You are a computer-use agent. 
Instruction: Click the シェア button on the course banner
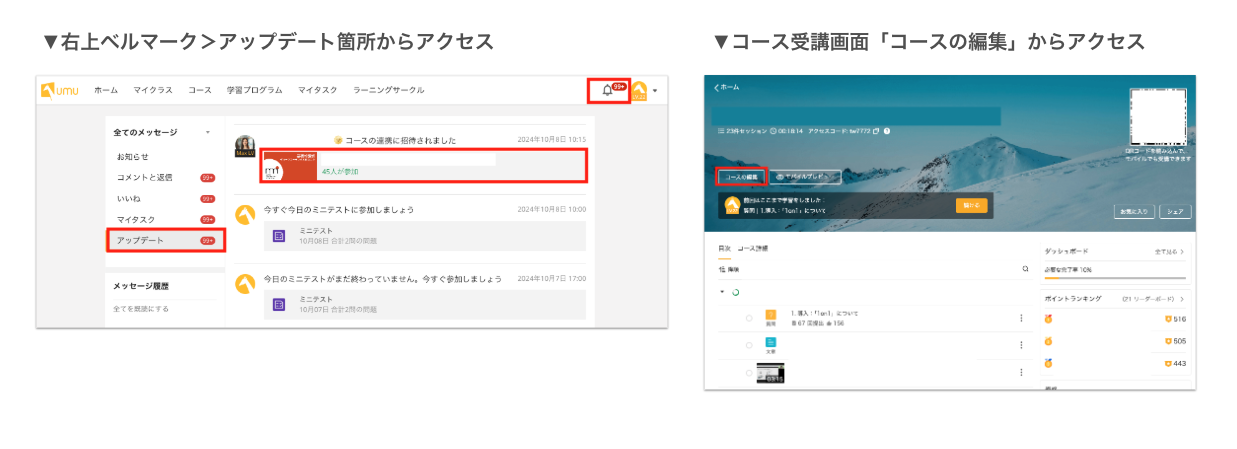click(1175, 212)
